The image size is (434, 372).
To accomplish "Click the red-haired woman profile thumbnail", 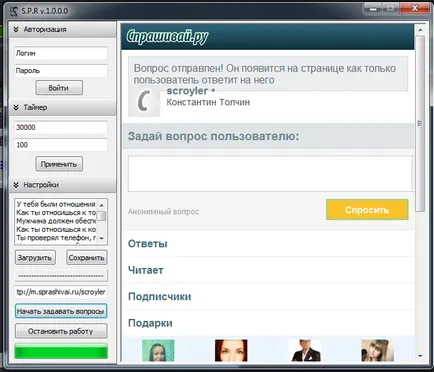I will tap(231, 350).
